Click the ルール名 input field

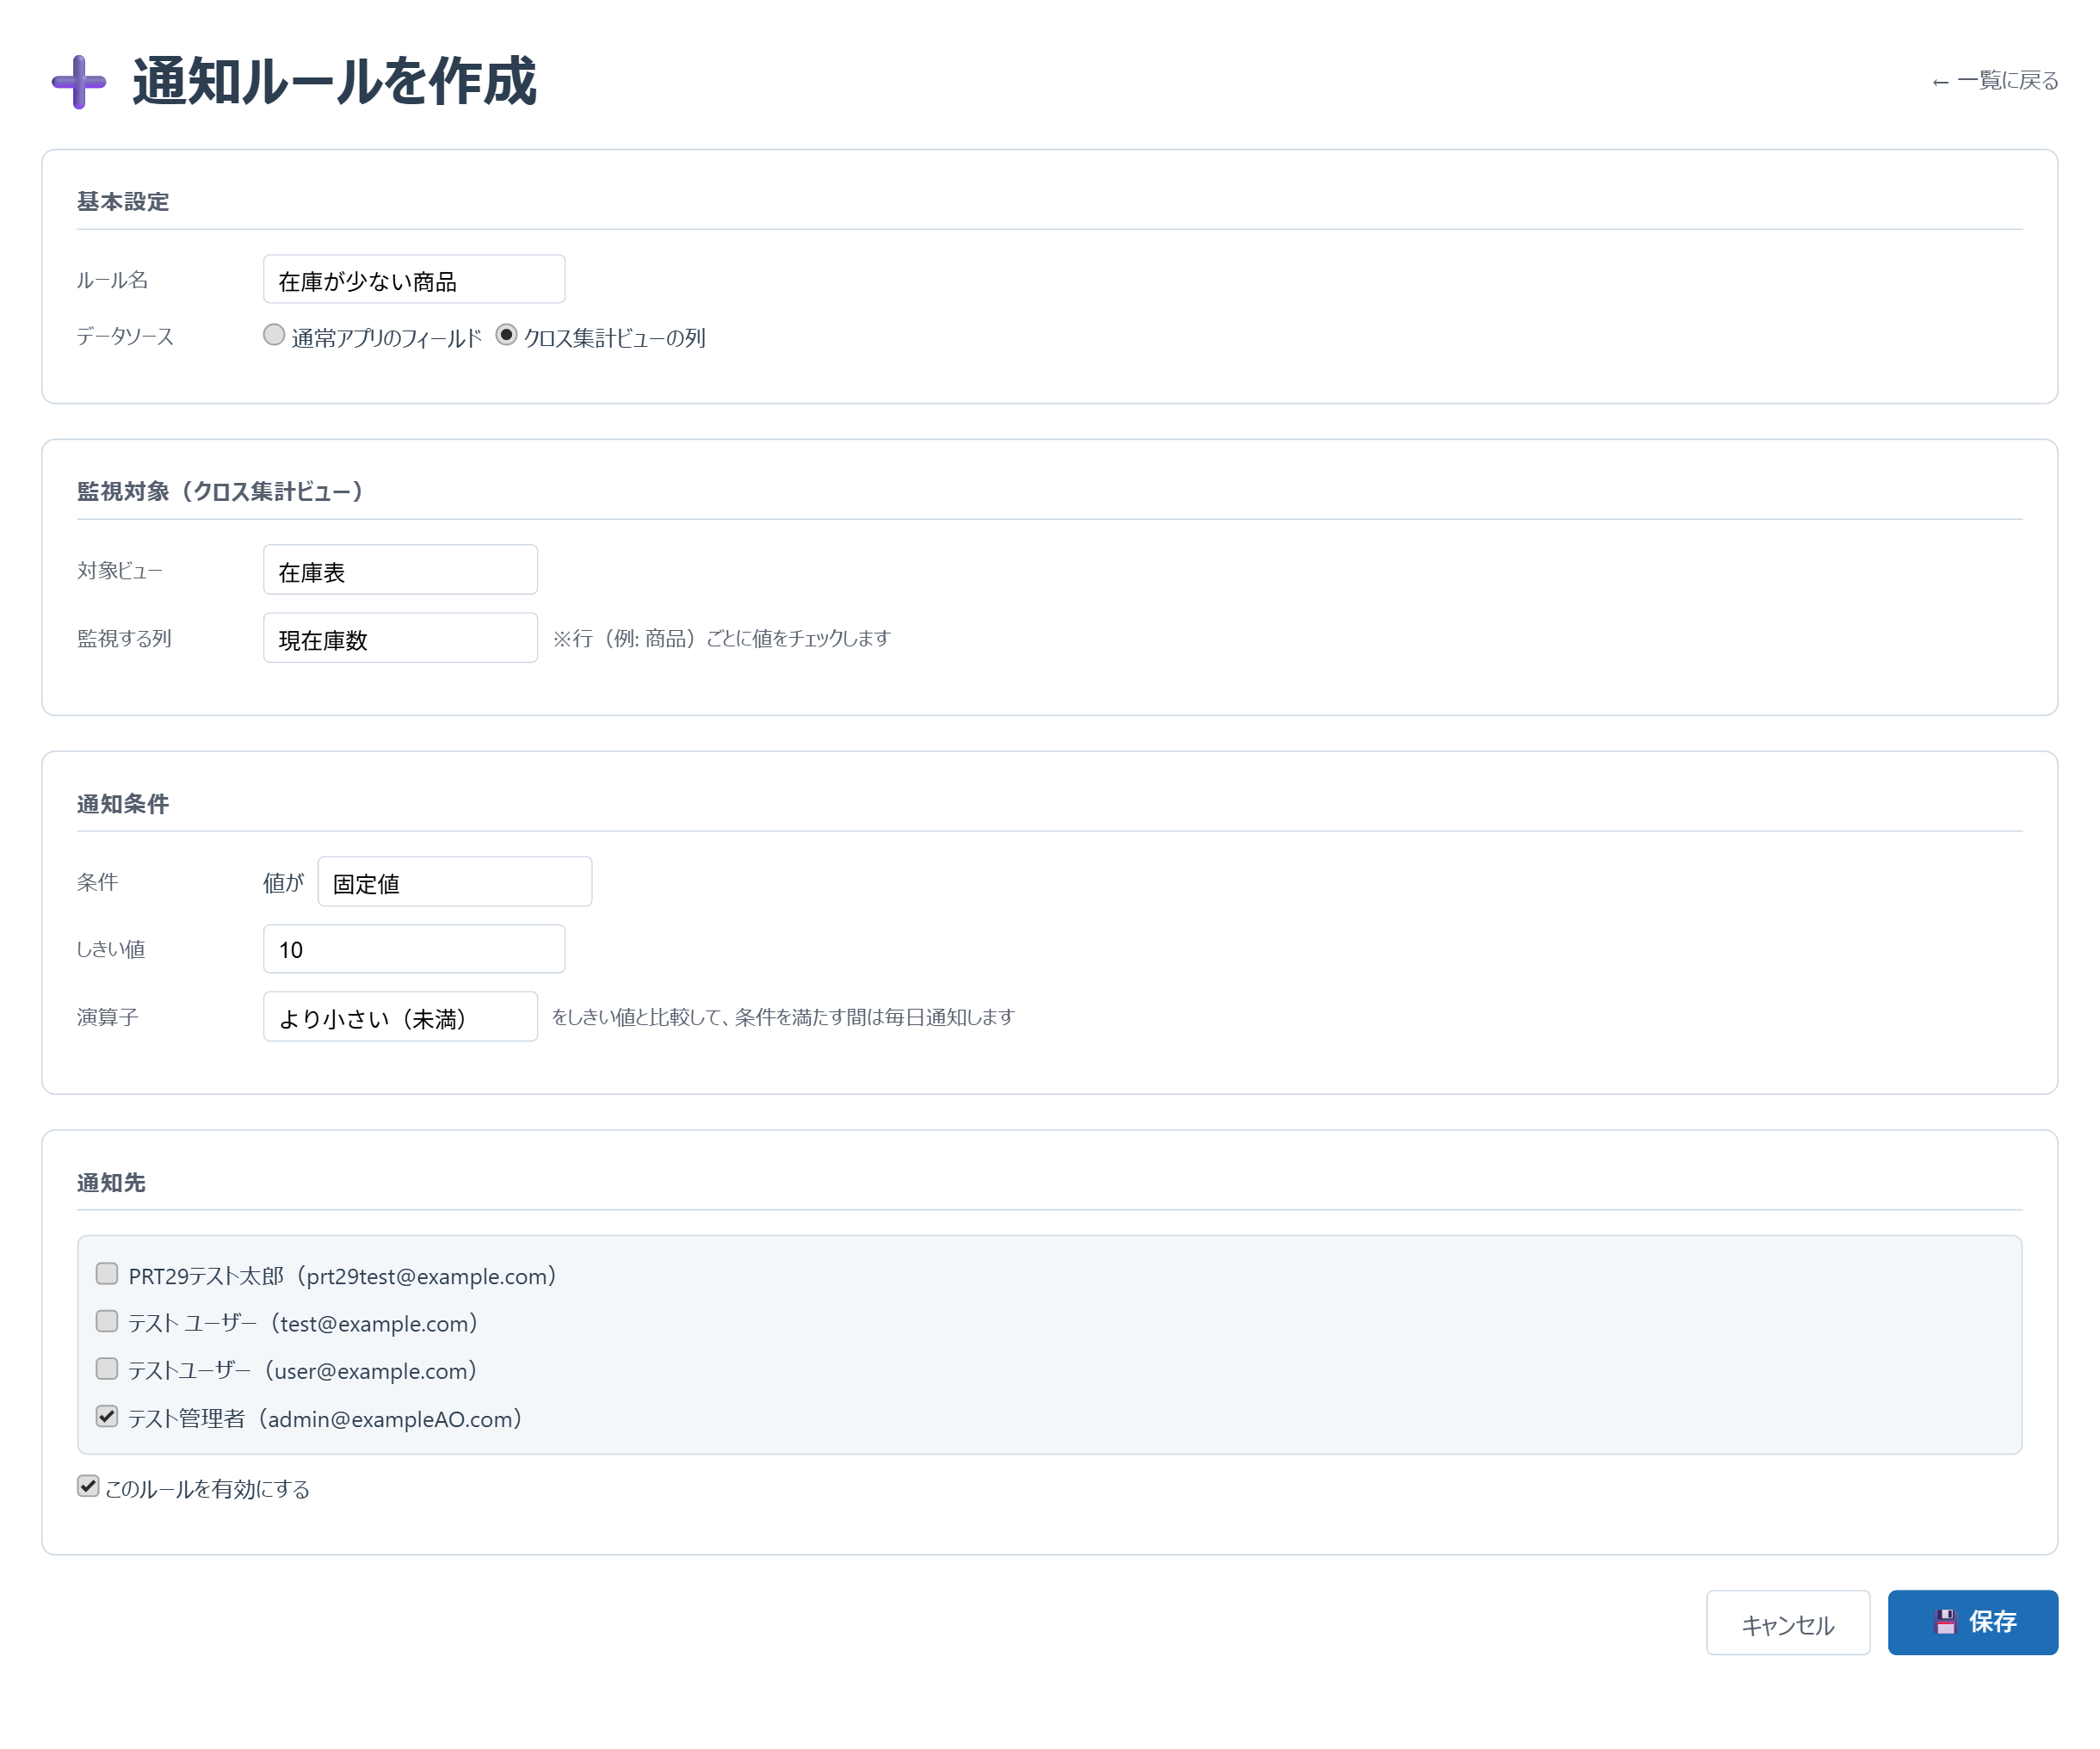point(414,279)
